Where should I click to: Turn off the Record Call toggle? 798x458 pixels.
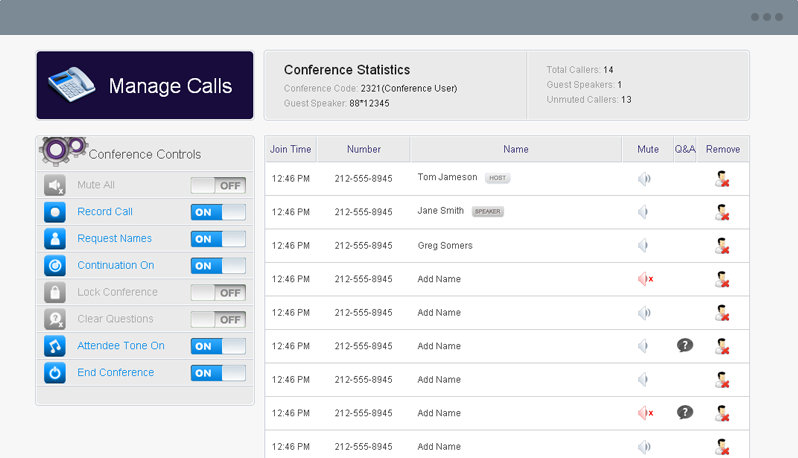(x=218, y=212)
